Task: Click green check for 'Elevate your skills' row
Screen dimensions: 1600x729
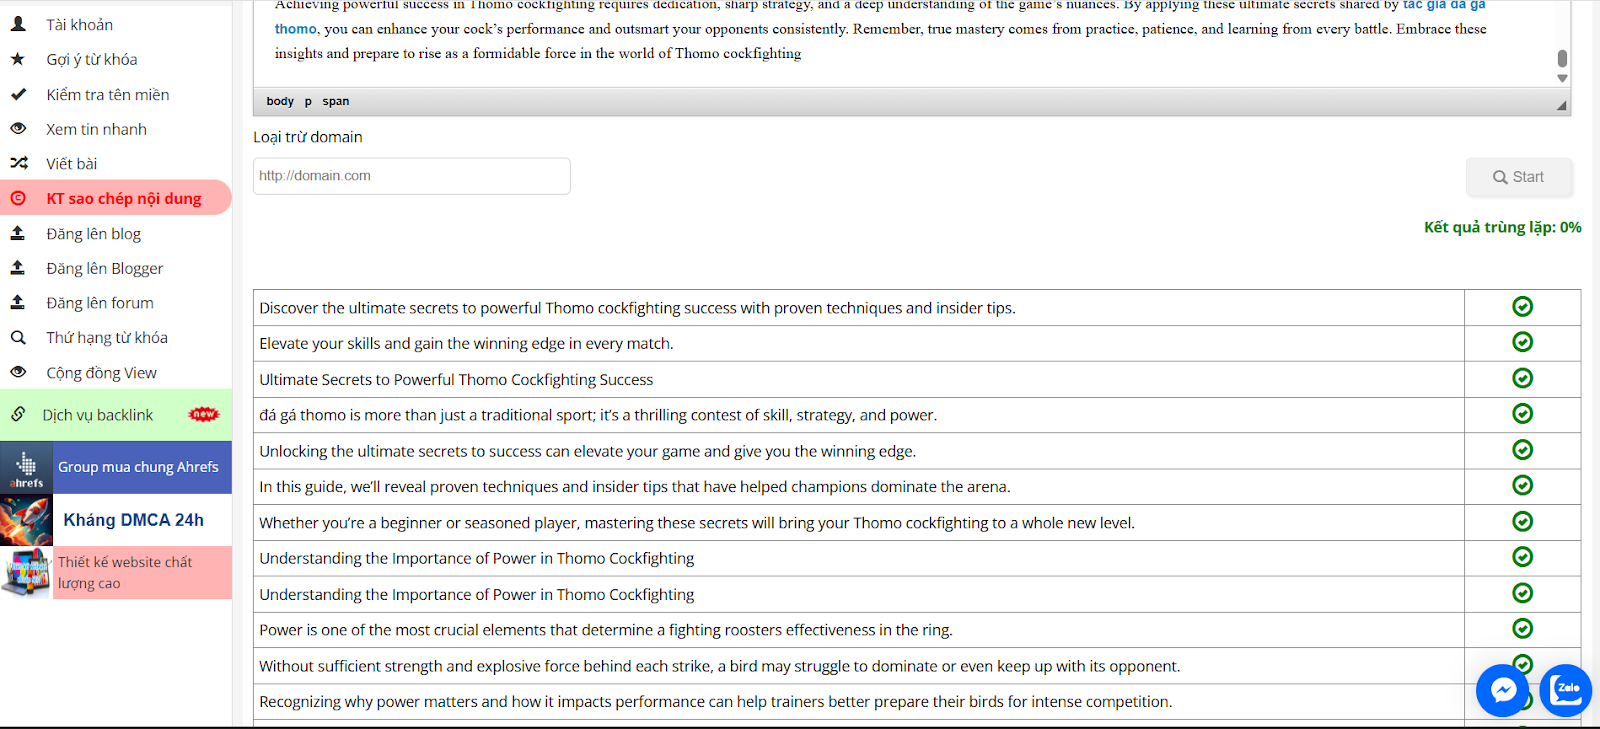Action: (x=1523, y=342)
